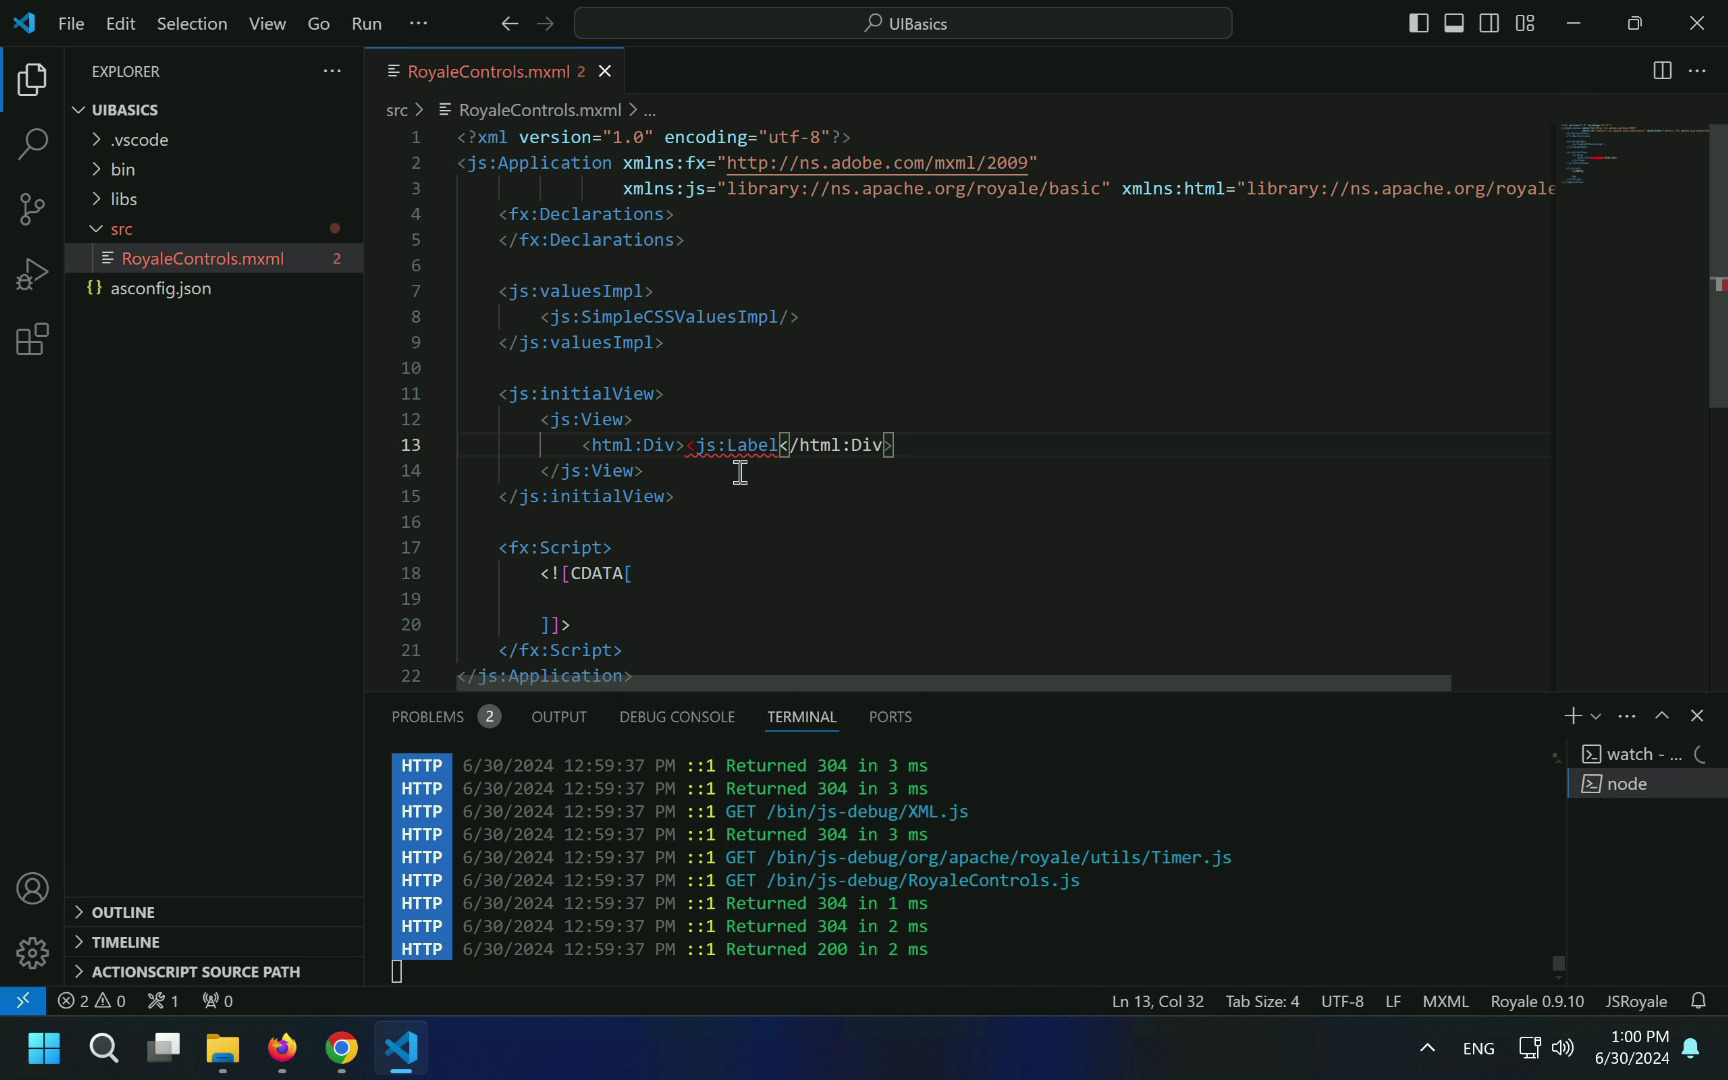Select Royale 0.9.10 SDK status item
1728x1080 pixels.
(x=1537, y=1001)
